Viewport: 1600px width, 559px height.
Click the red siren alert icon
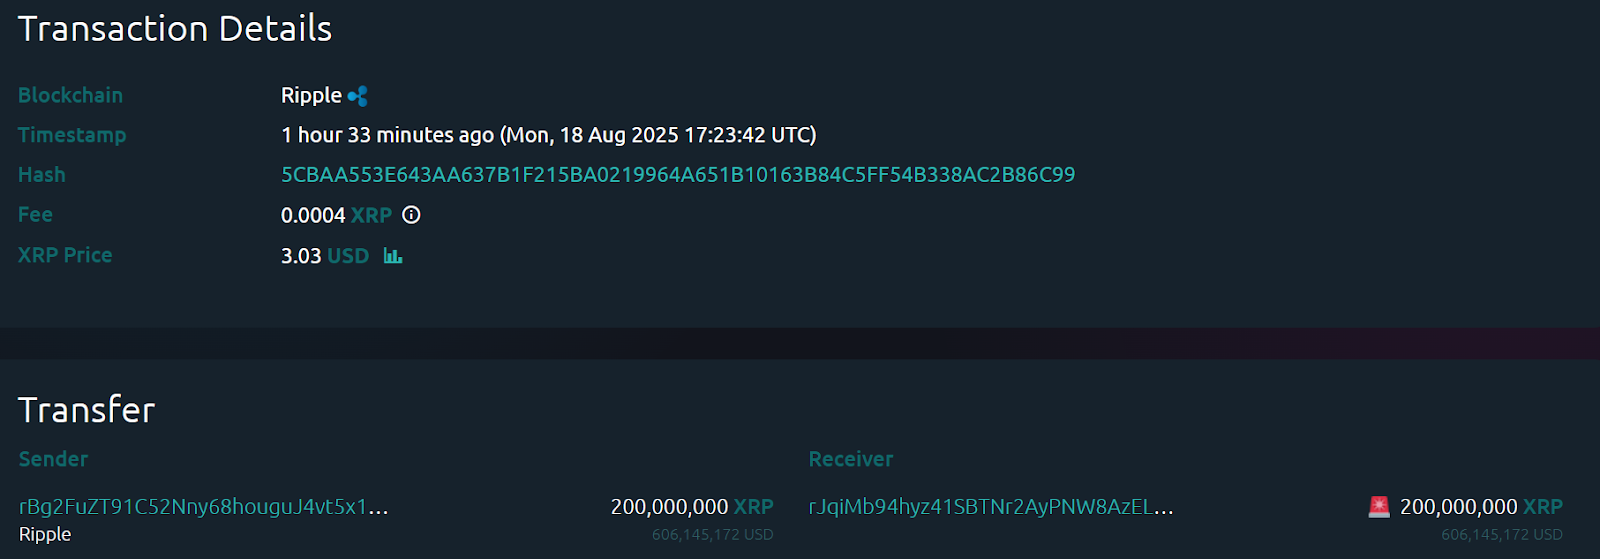[1379, 507]
